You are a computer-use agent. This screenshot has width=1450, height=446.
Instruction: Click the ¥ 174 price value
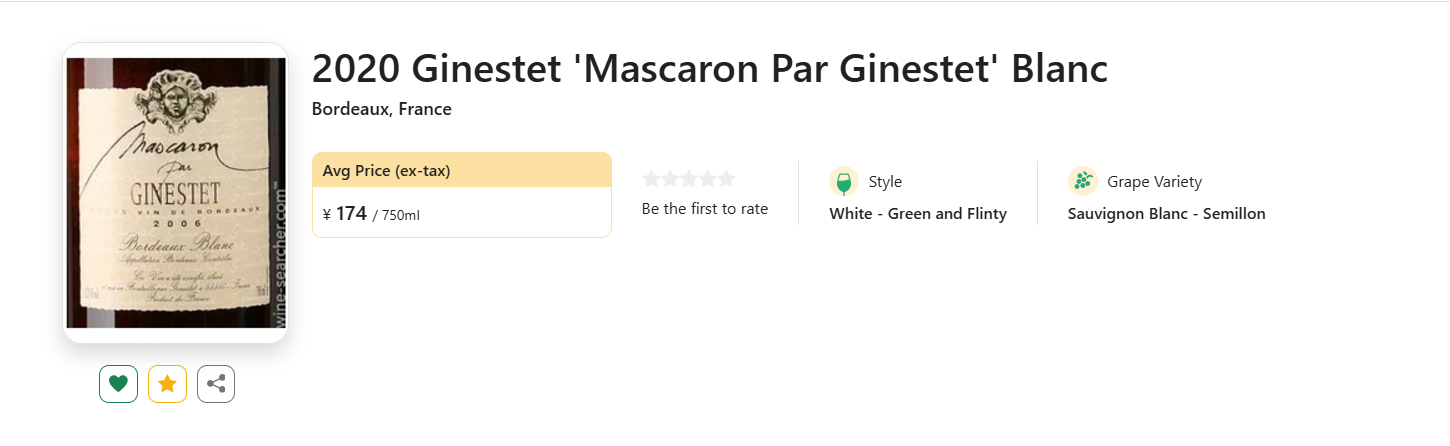point(345,213)
